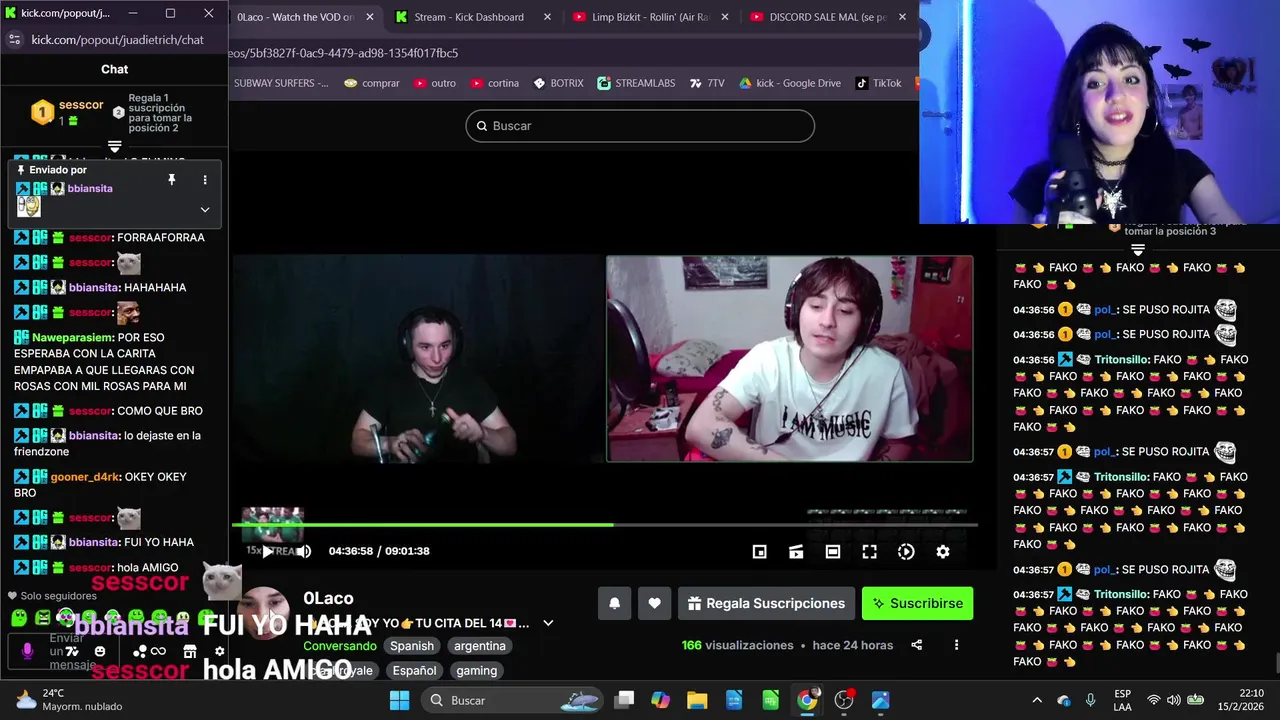The height and width of the screenshot is (720, 1280).
Task: Open video player settings gear
Action: point(943,552)
